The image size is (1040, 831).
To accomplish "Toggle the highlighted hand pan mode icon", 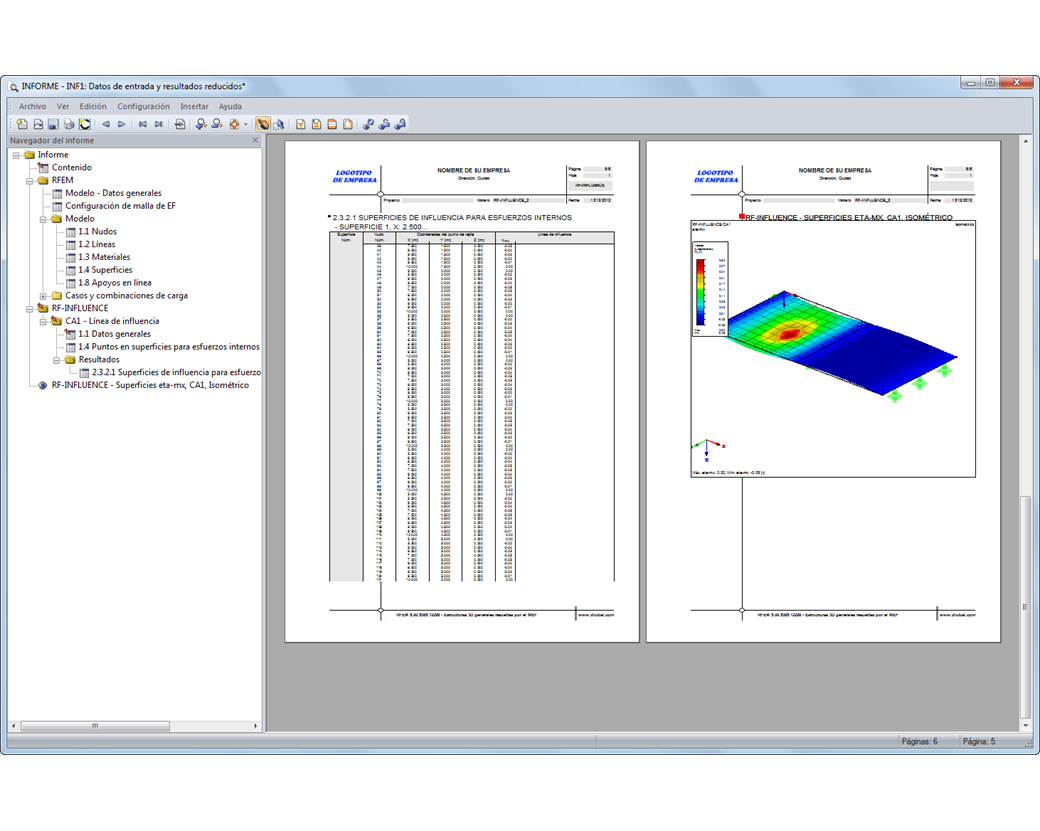I will [x=263, y=124].
